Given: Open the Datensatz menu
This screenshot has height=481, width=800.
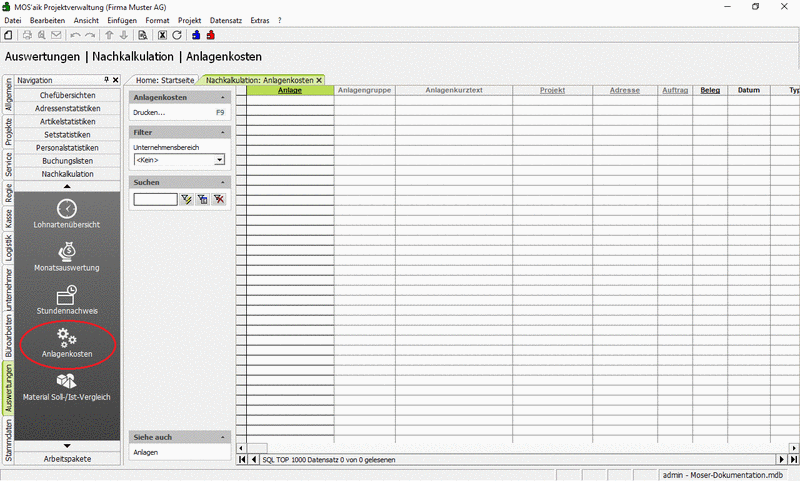Looking at the screenshot, I should [226, 20].
